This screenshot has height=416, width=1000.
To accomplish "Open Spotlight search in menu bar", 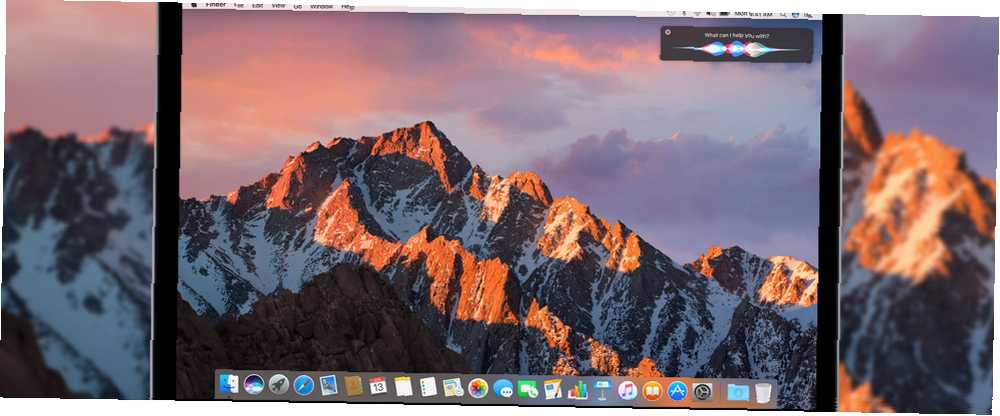I will [x=783, y=14].
